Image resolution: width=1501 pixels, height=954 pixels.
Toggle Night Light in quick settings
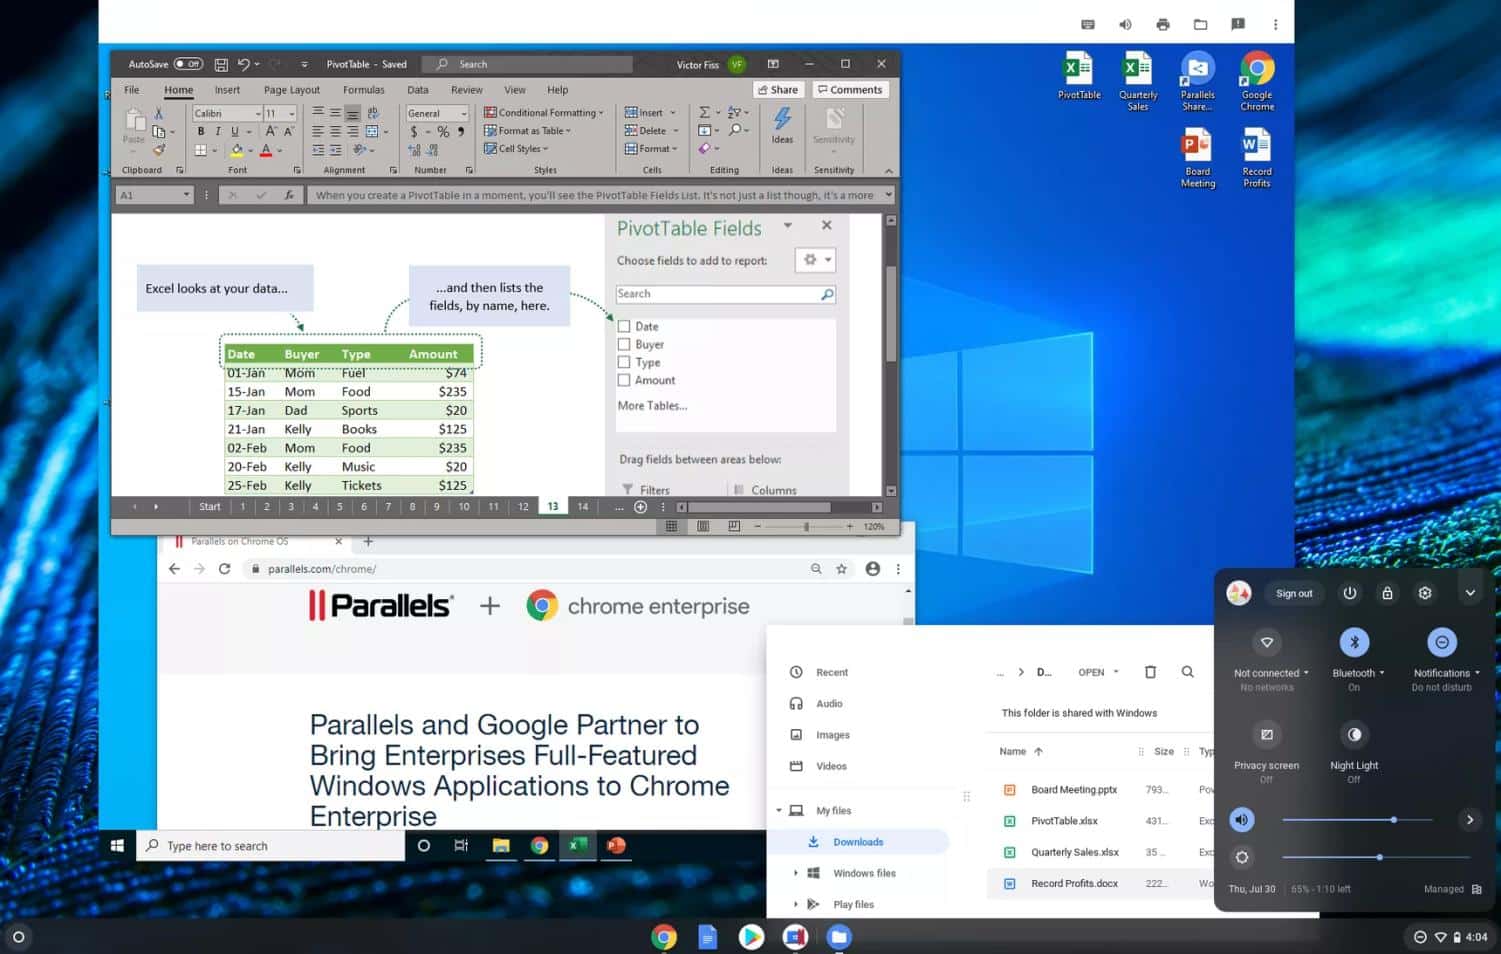pos(1354,734)
